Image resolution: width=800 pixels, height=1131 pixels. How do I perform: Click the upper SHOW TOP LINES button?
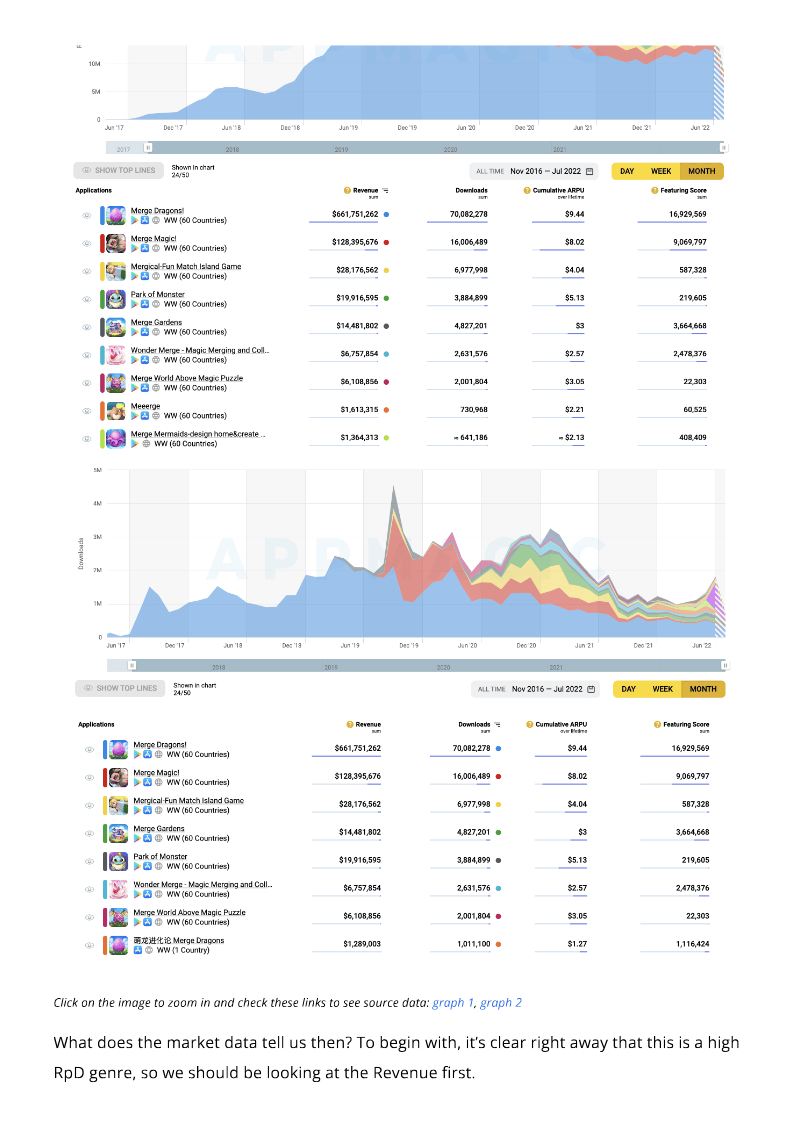click(119, 171)
